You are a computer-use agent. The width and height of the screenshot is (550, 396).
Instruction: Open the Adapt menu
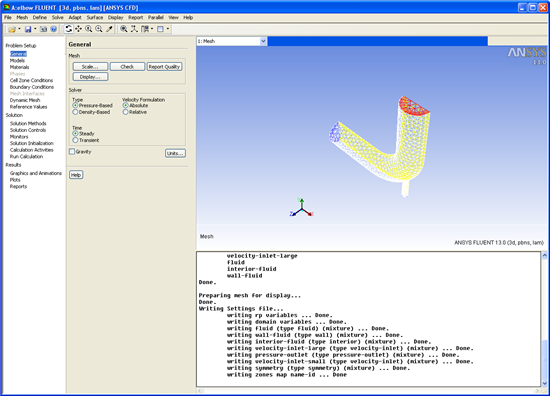(75, 17)
